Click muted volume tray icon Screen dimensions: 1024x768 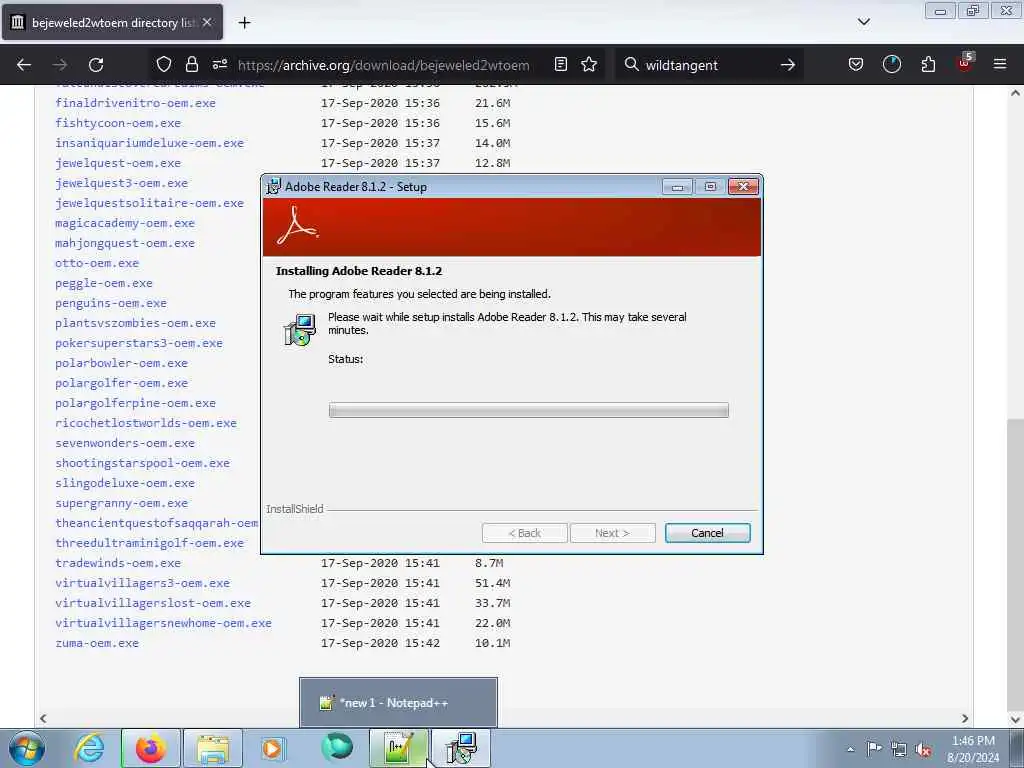(x=923, y=749)
